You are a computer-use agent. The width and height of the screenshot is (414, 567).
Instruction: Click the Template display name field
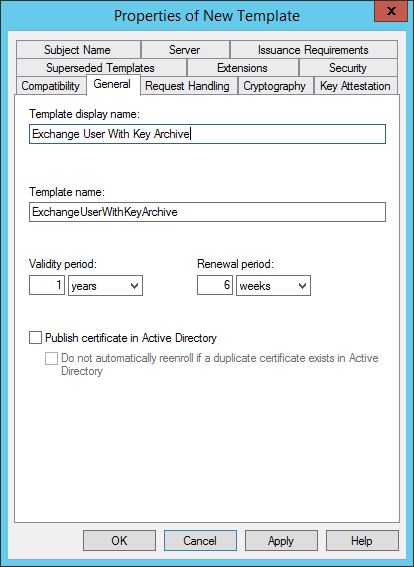pyautogui.click(x=207, y=134)
